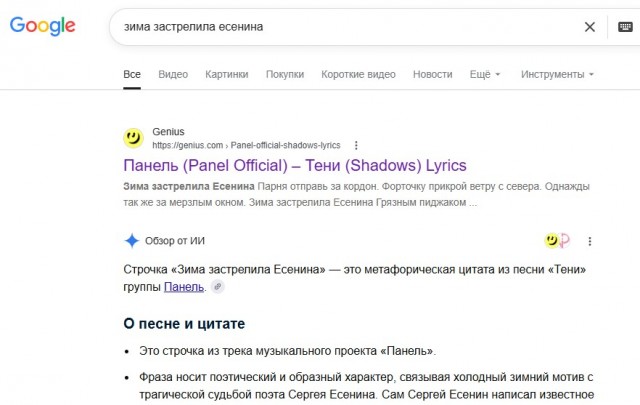Click the Genius favicon of the result

click(133, 138)
